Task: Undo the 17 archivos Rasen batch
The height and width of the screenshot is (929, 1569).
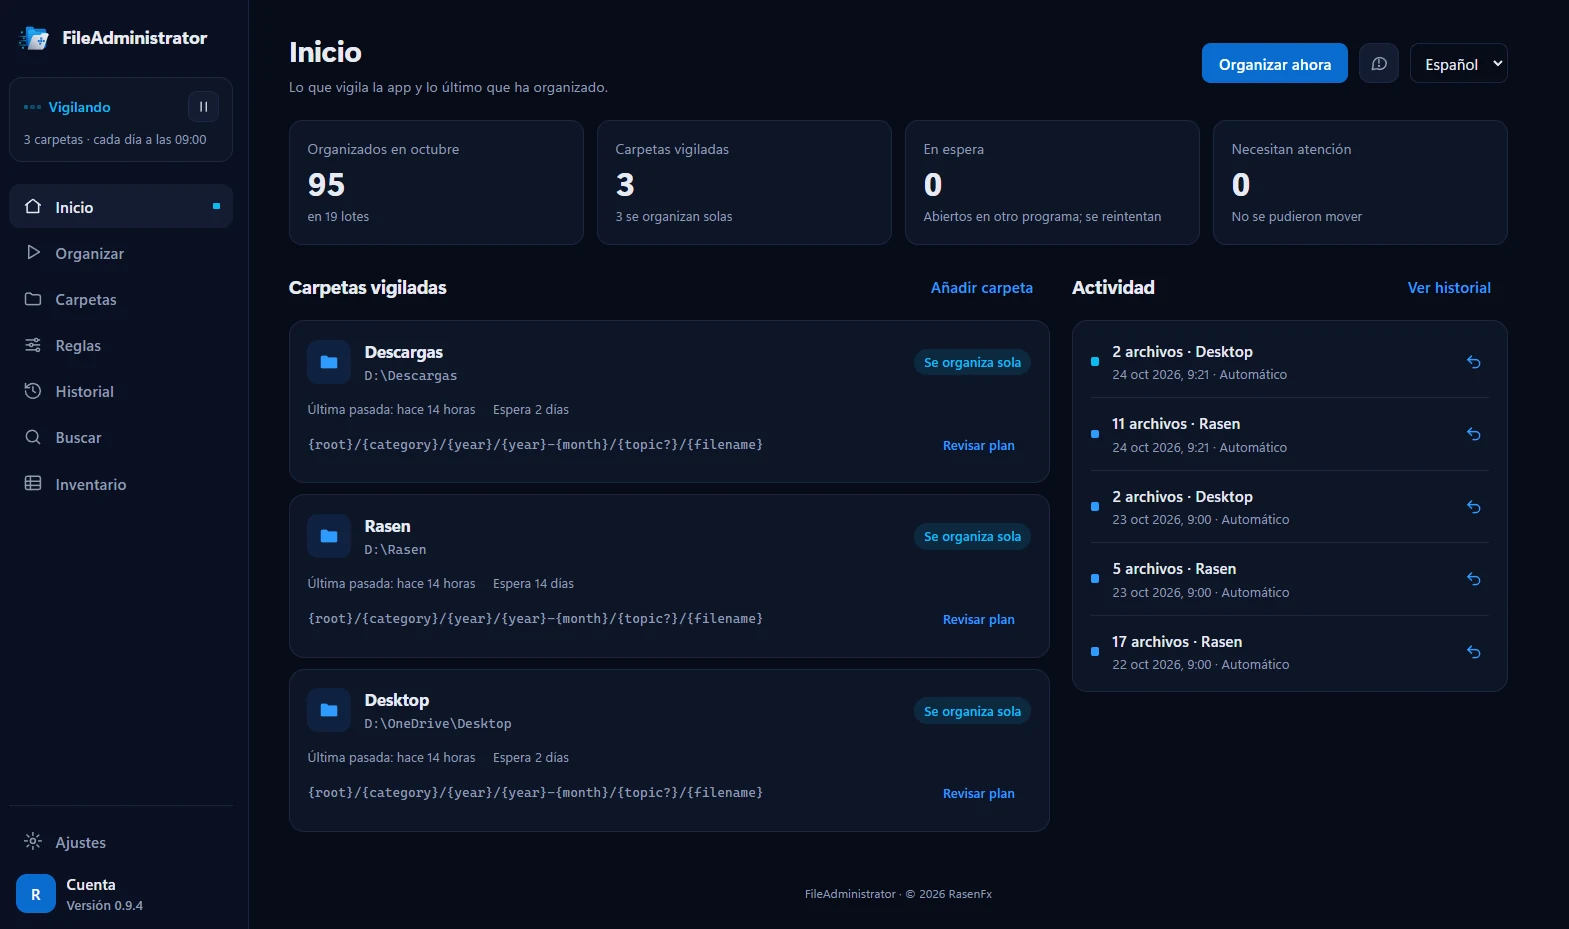Action: pyautogui.click(x=1473, y=652)
